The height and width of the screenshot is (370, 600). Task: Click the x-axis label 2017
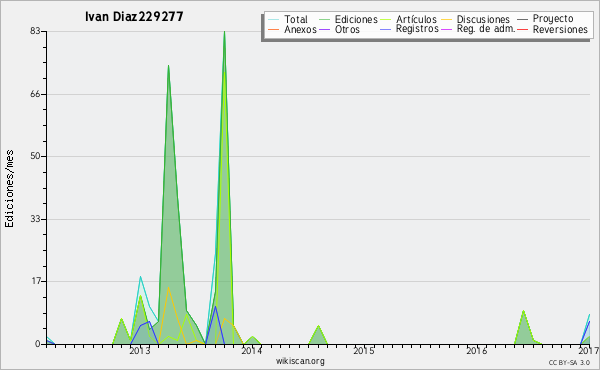coord(589,351)
